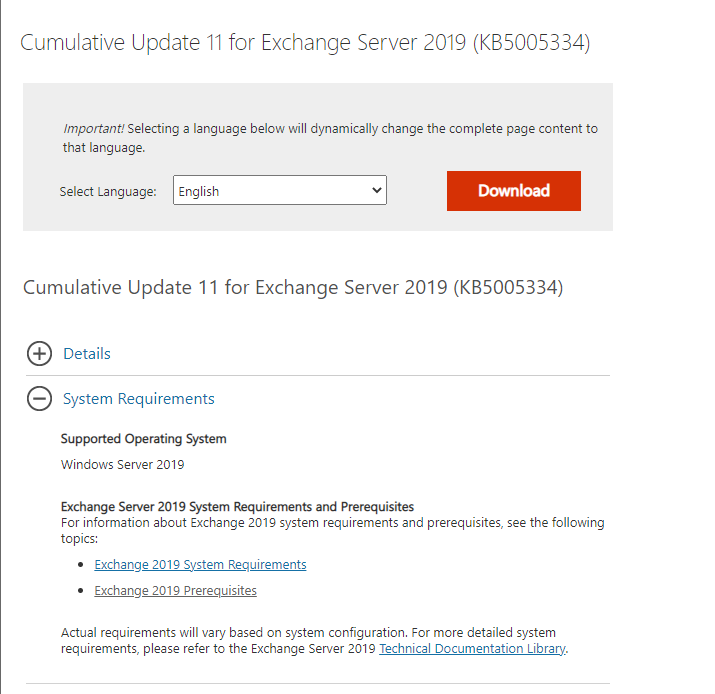Click the bullet before Exchange 2019 Prerequisites
Screen dimensions: 715x694
81,590
